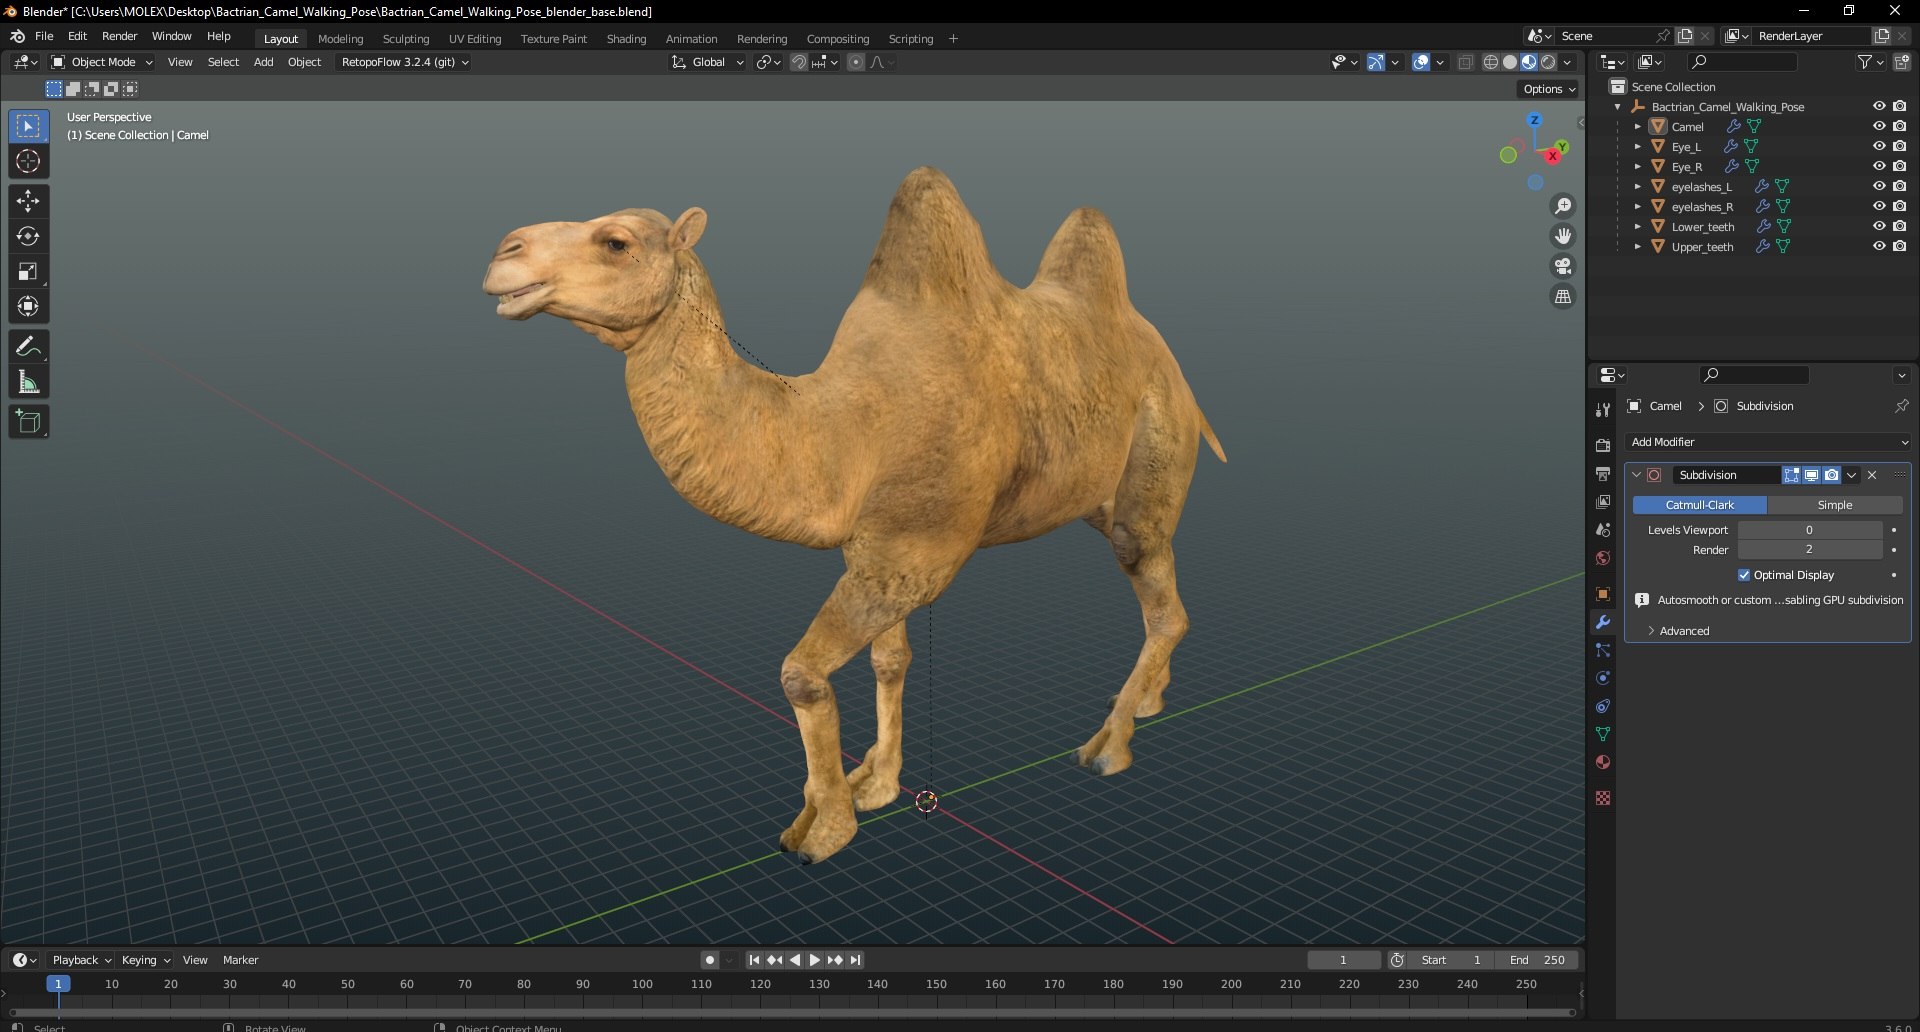Open the Output properties tab
1920x1032 pixels.
point(1603,474)
